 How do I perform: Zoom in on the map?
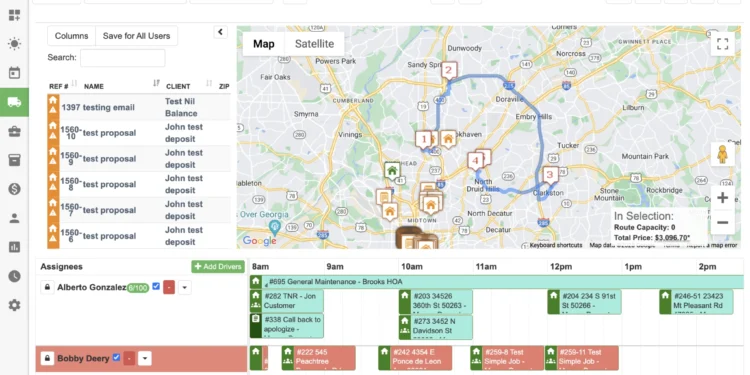722,198
